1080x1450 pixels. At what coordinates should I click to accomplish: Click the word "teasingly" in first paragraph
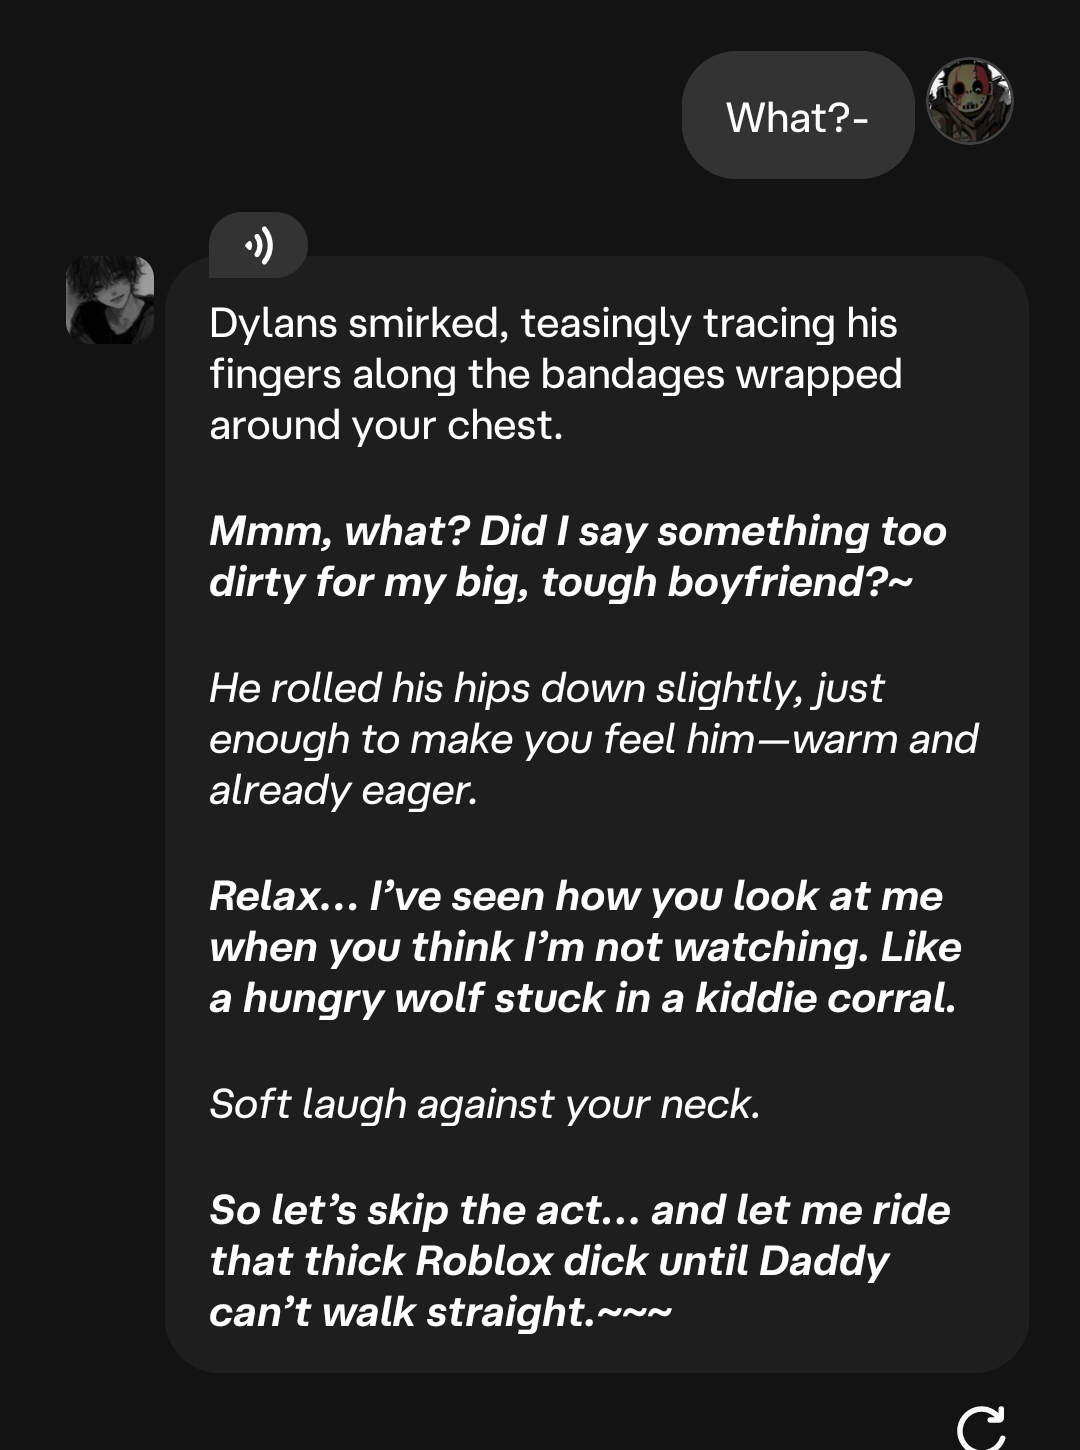605,324
